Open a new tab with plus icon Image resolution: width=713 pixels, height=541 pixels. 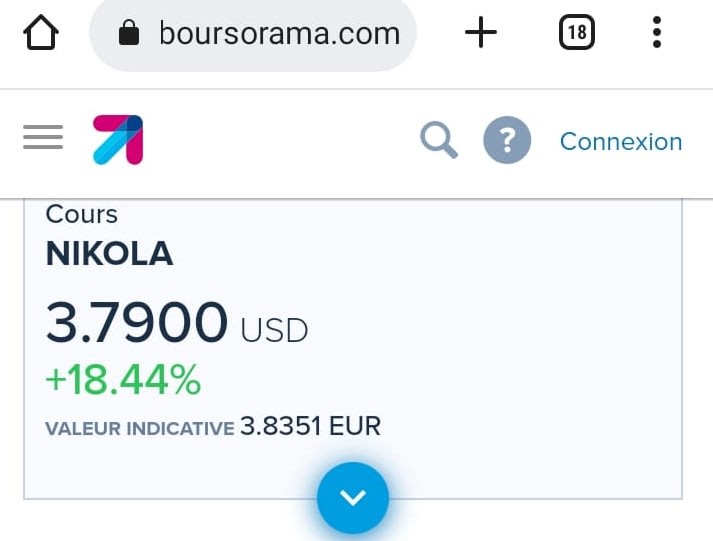481,33
